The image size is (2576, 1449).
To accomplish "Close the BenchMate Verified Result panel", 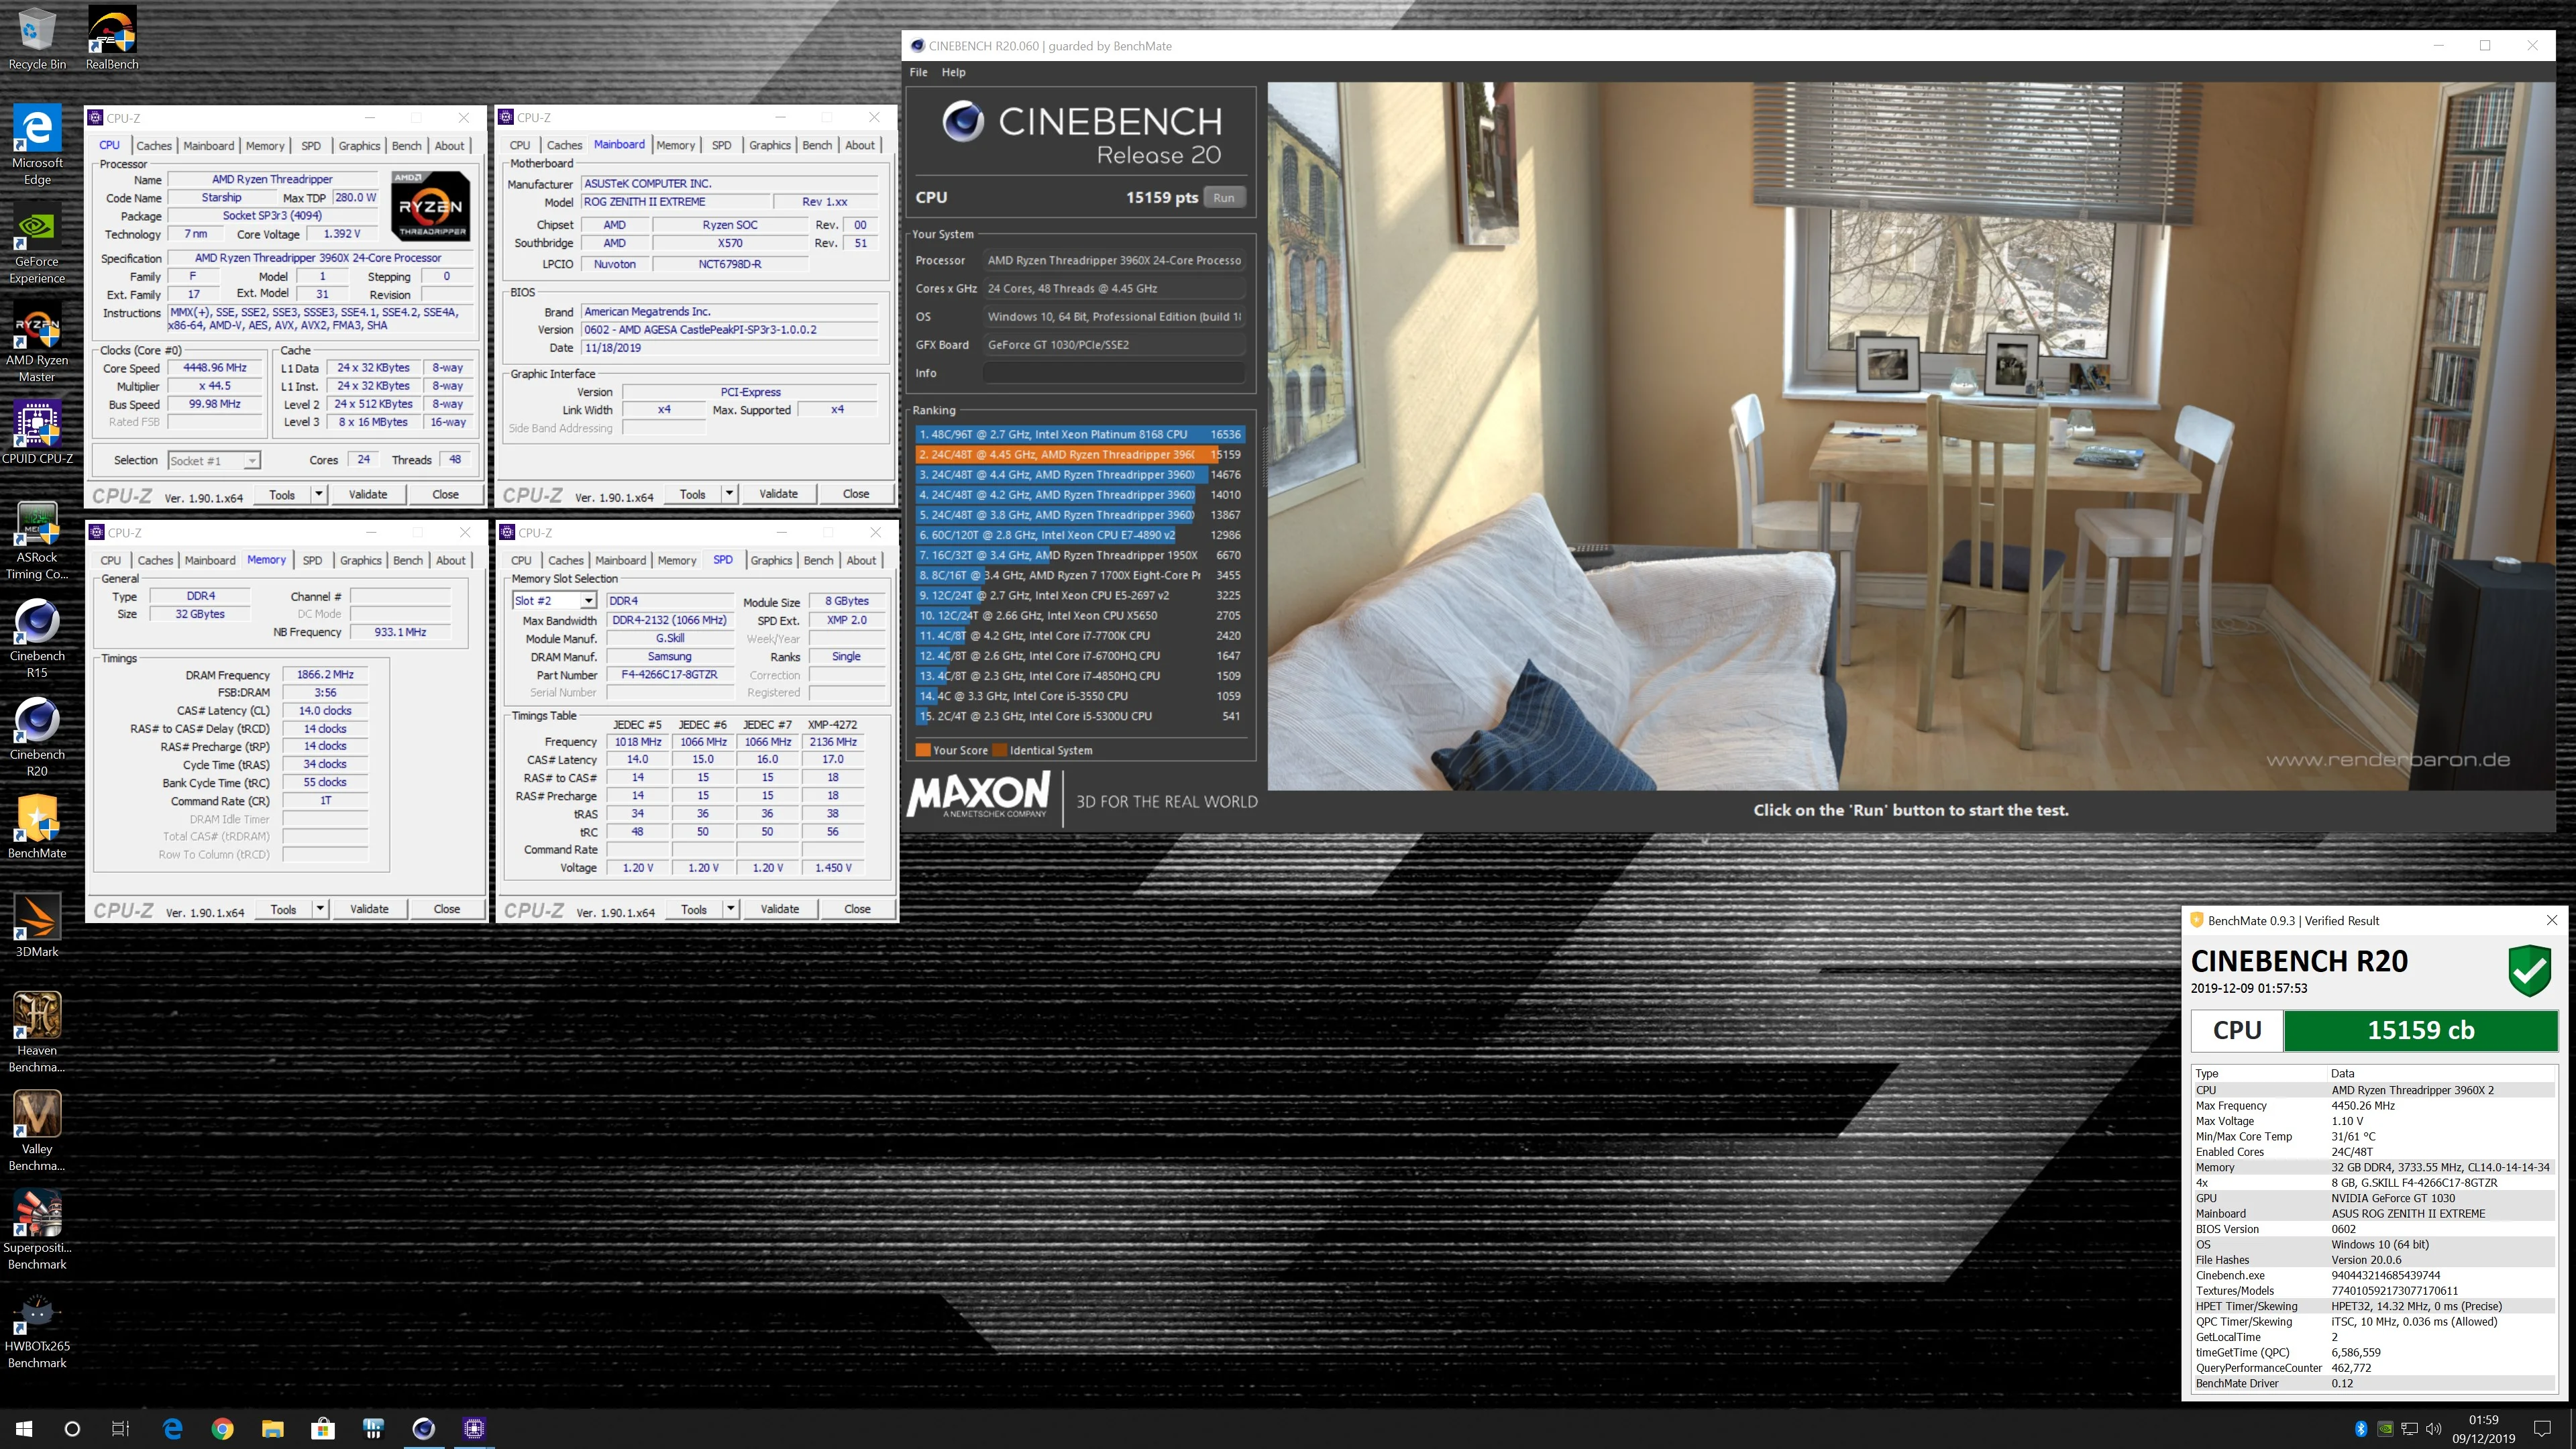I will pos(2551,921).
